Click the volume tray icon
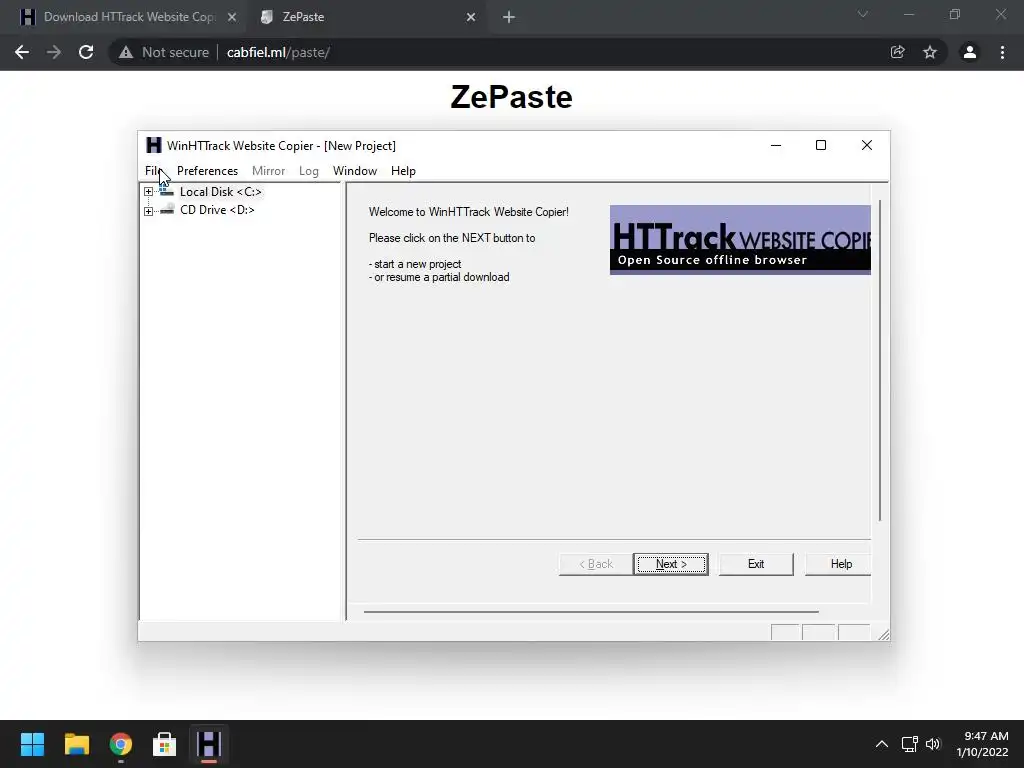This screenshot has height=768, width=1024. (x=933, y=744)
